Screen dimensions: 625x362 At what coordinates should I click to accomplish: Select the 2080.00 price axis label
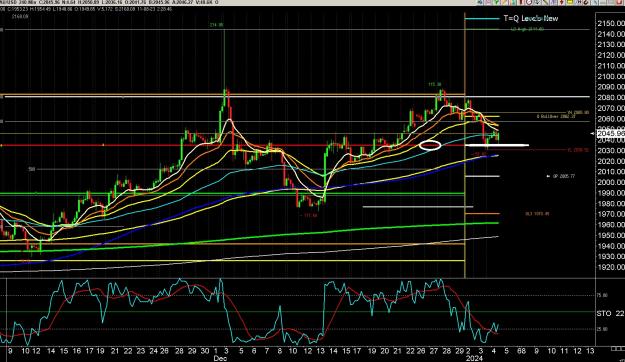click(x=611, y=98)
